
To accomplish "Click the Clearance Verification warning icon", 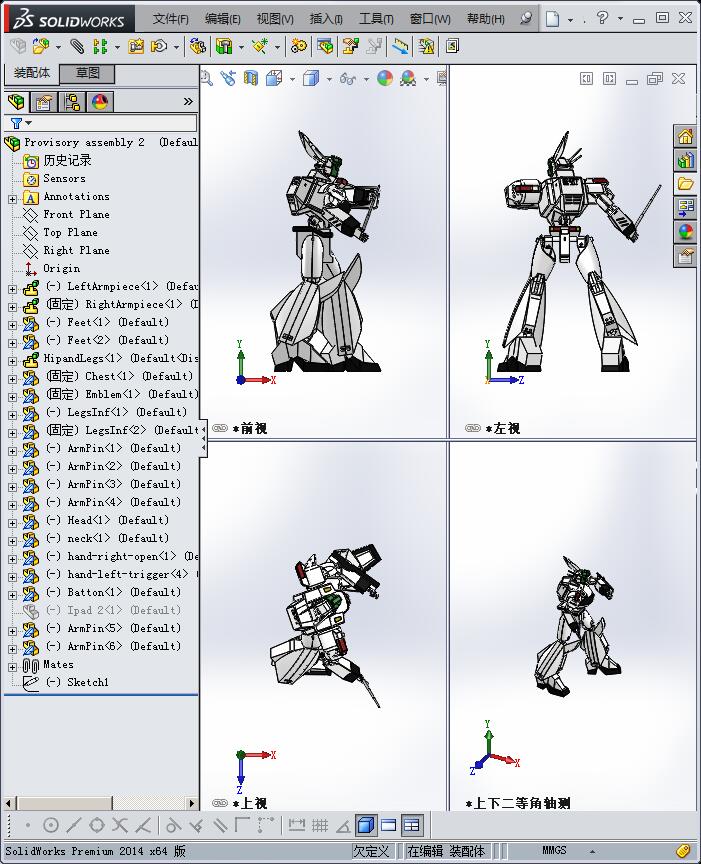I will [426, 46].
